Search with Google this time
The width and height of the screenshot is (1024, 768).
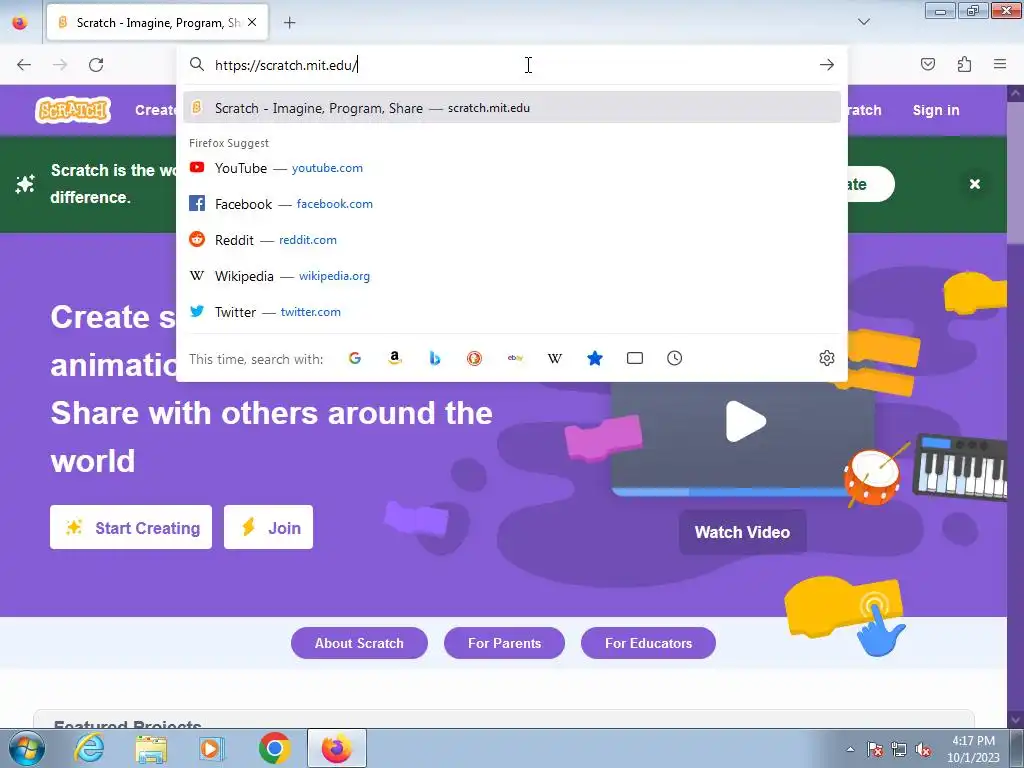pyautogui.click(x=355, y=358)
